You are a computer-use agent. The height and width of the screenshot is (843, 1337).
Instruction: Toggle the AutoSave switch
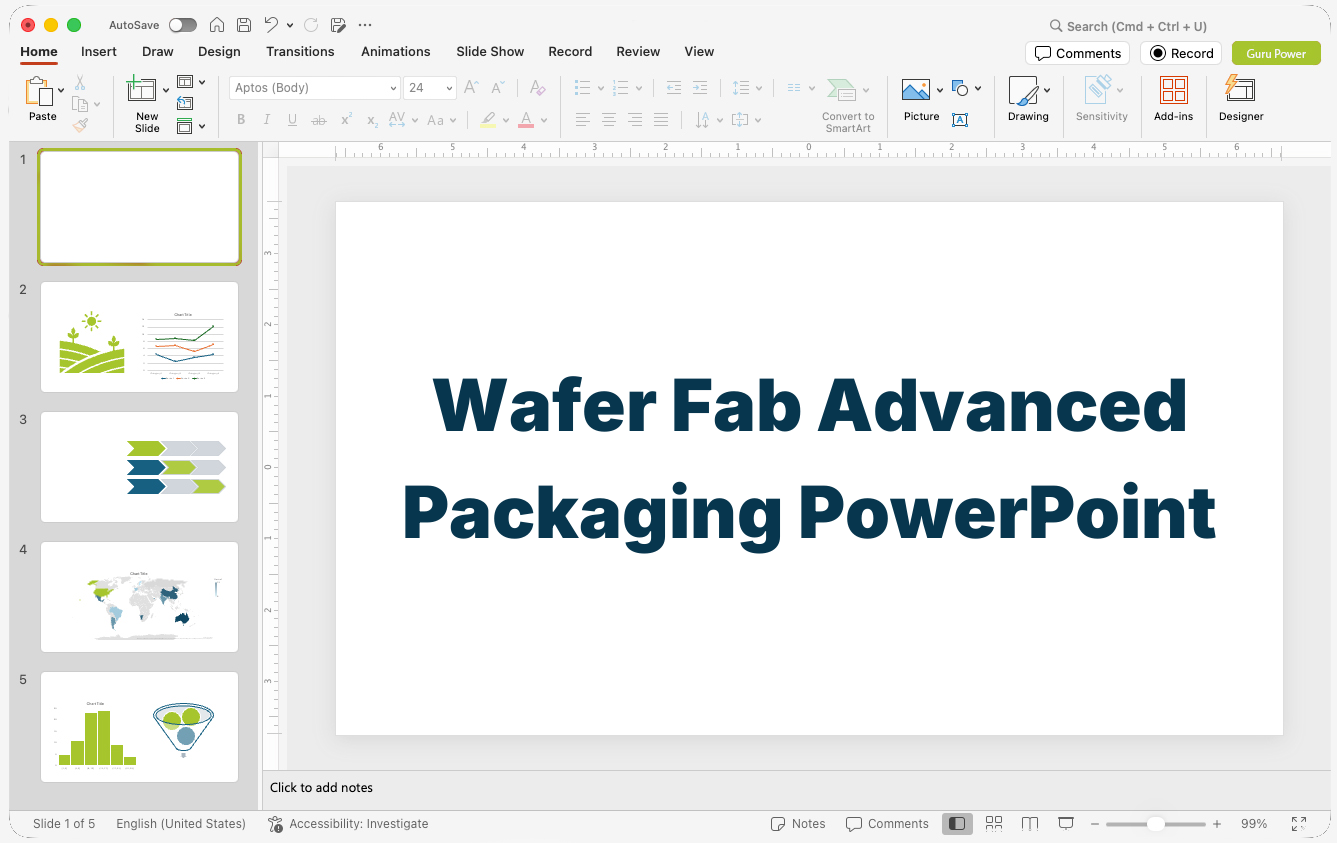tap(183, 25)
